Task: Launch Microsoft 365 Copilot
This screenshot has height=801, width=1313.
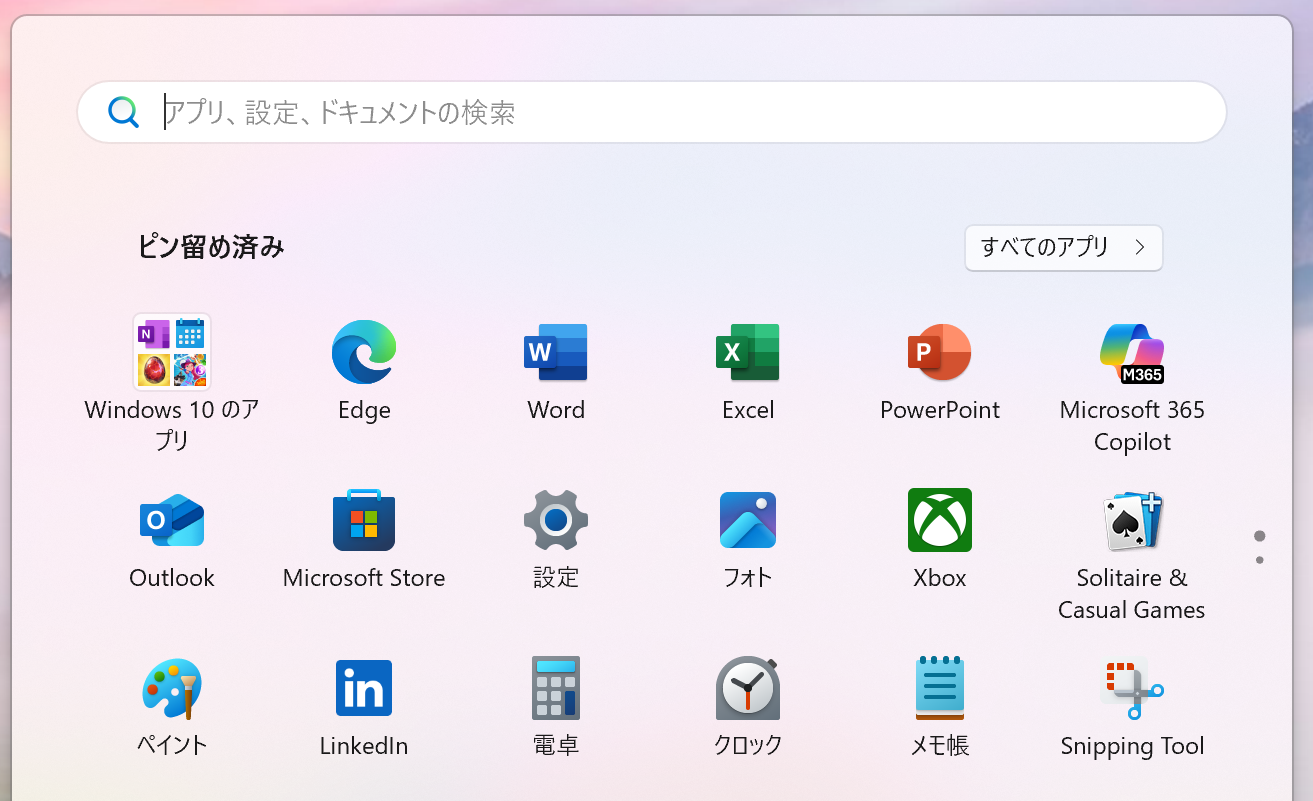Action: coord(1132,352)
